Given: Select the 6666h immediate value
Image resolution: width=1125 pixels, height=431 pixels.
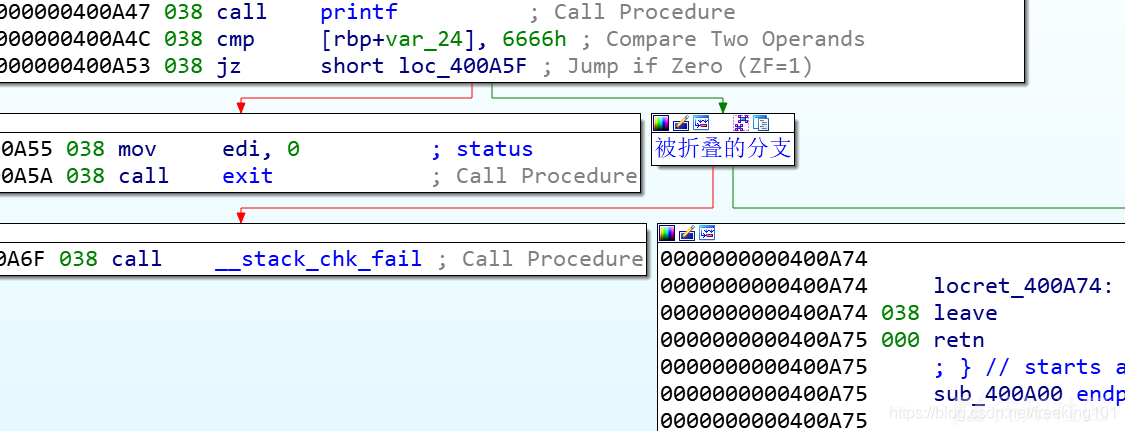Looking at the screenshot, I should [535, 39].
